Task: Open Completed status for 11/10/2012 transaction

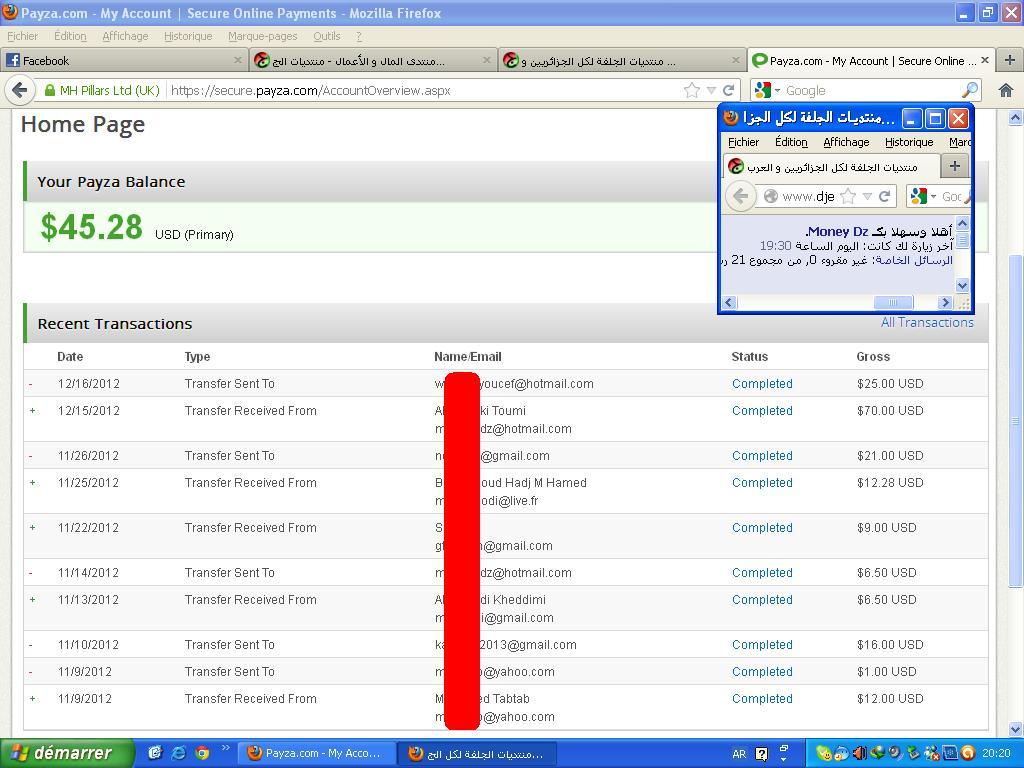Action: tap(762, 644)
